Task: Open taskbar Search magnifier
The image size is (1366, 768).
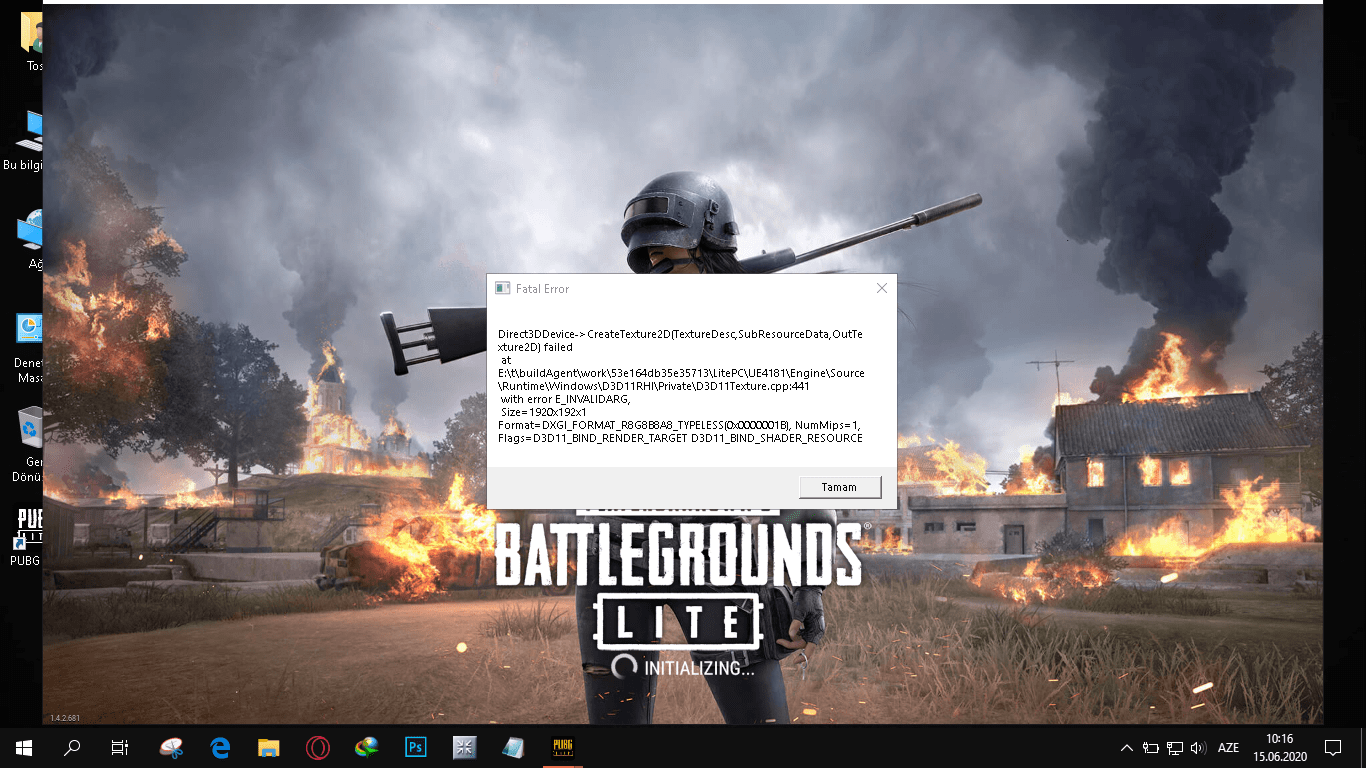Action: click(x=72, y=747)
